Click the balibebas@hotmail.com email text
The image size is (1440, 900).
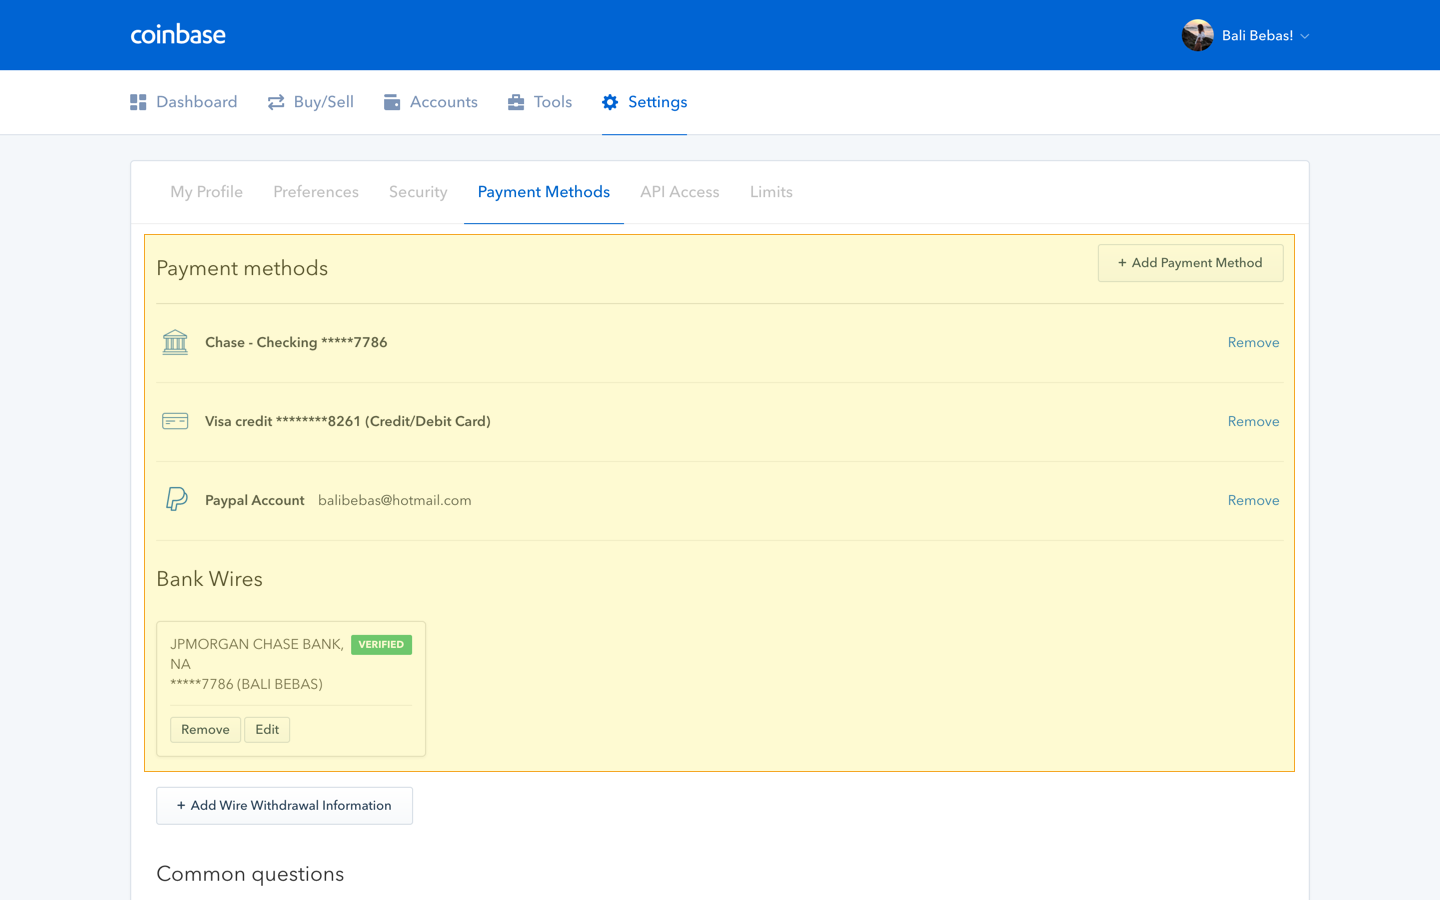[x=395, y=500]
